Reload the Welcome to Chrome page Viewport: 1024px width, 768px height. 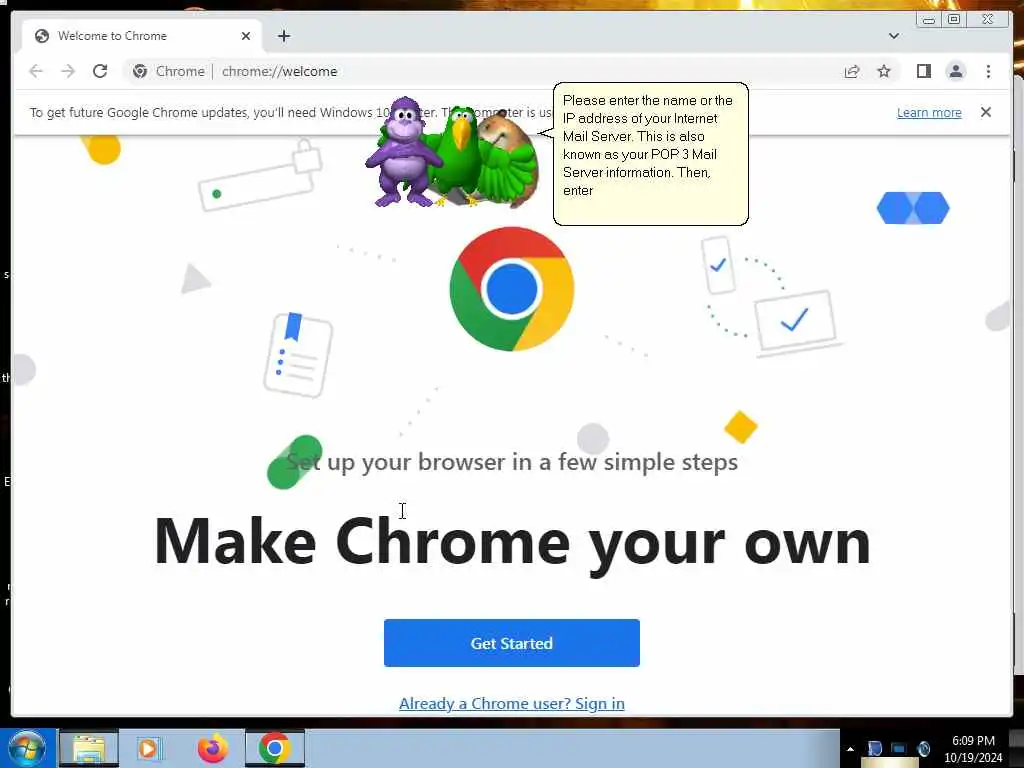[100, 71]
